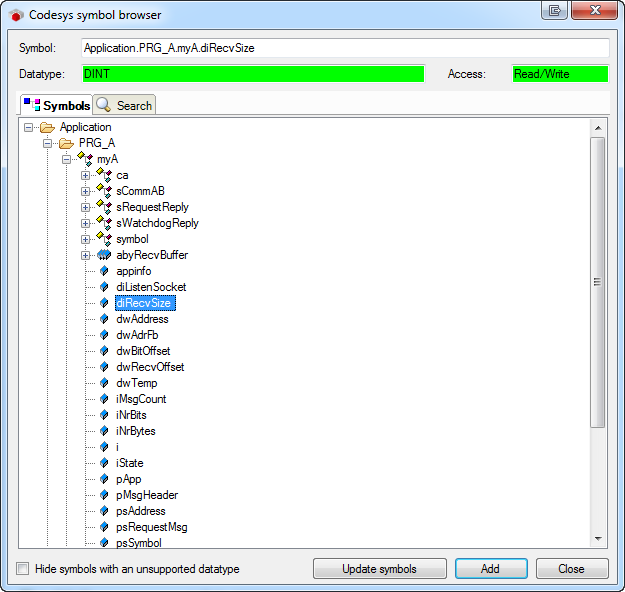Click the diListenSocket variable icon

tap(104, 287)
